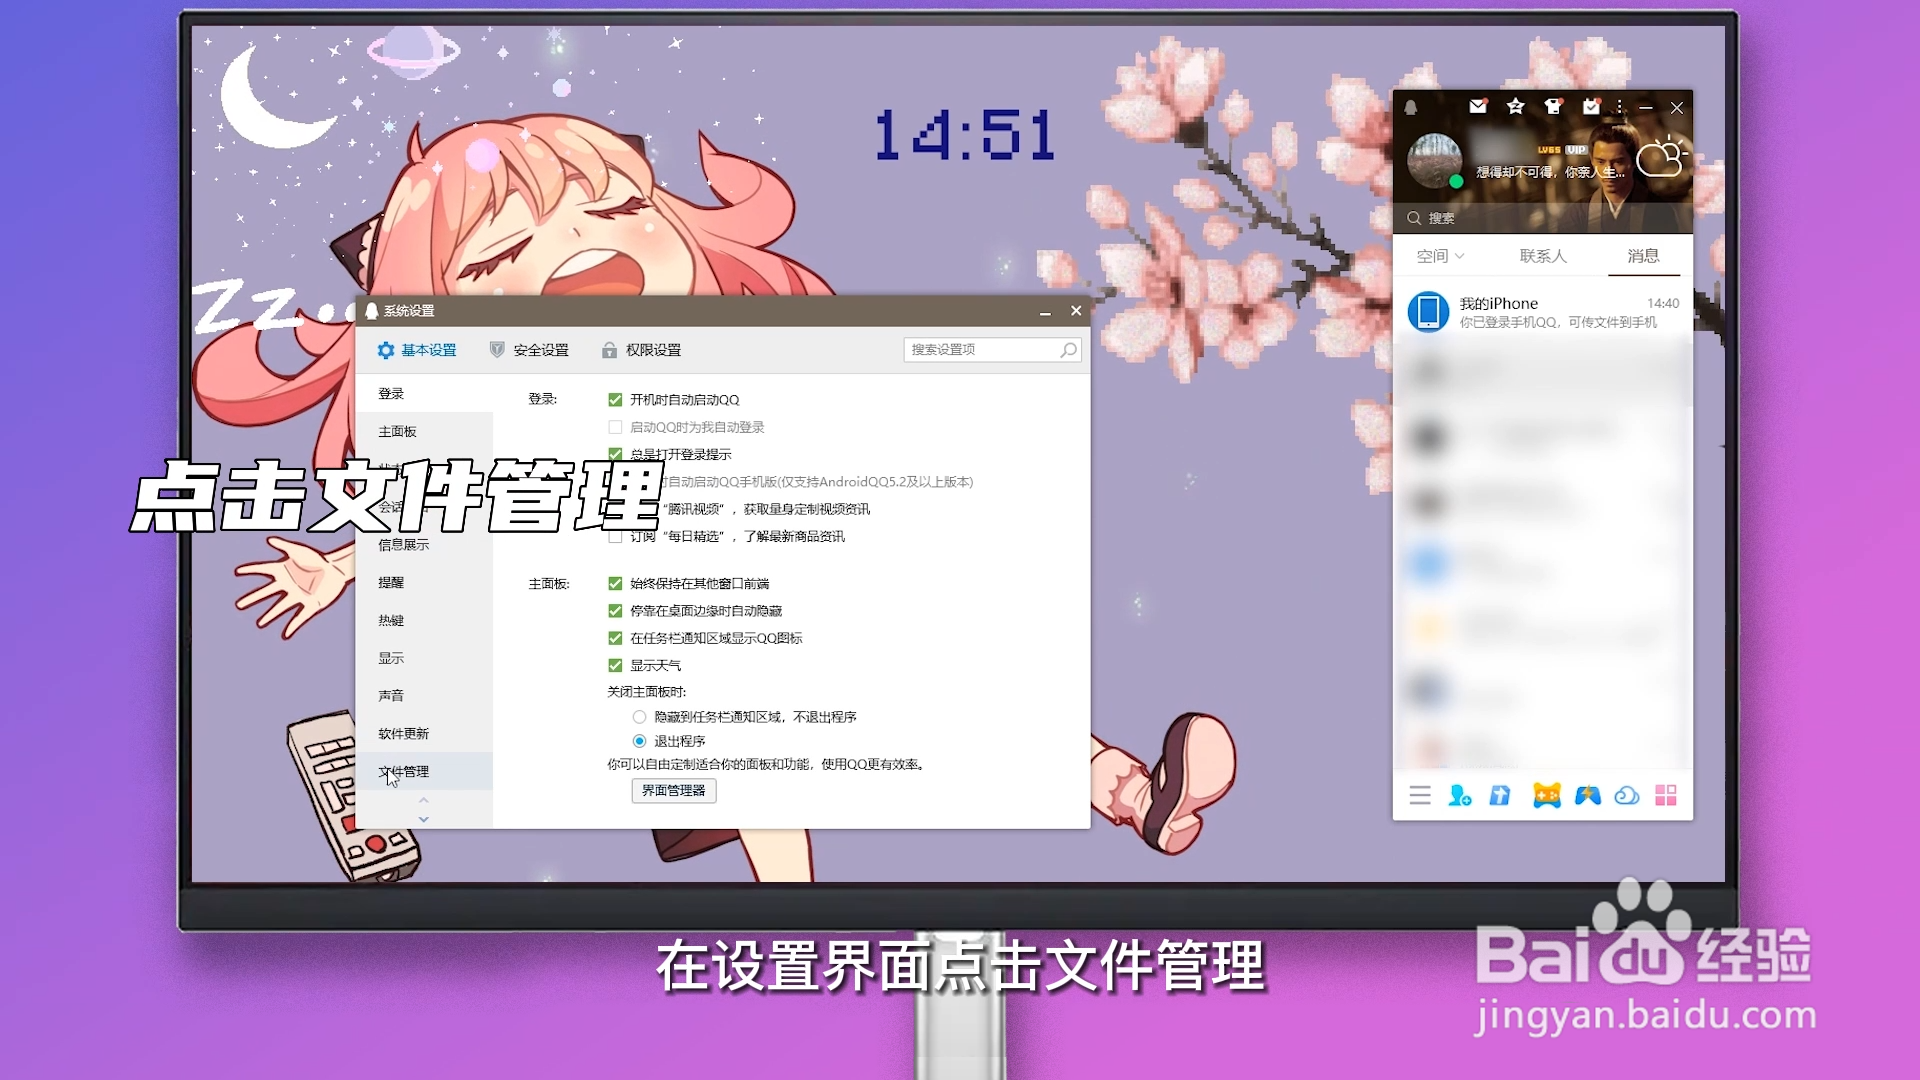Open the skin shirt icon in QQ panel
Screen dimensions: 1920x1080
[1553, 106]
